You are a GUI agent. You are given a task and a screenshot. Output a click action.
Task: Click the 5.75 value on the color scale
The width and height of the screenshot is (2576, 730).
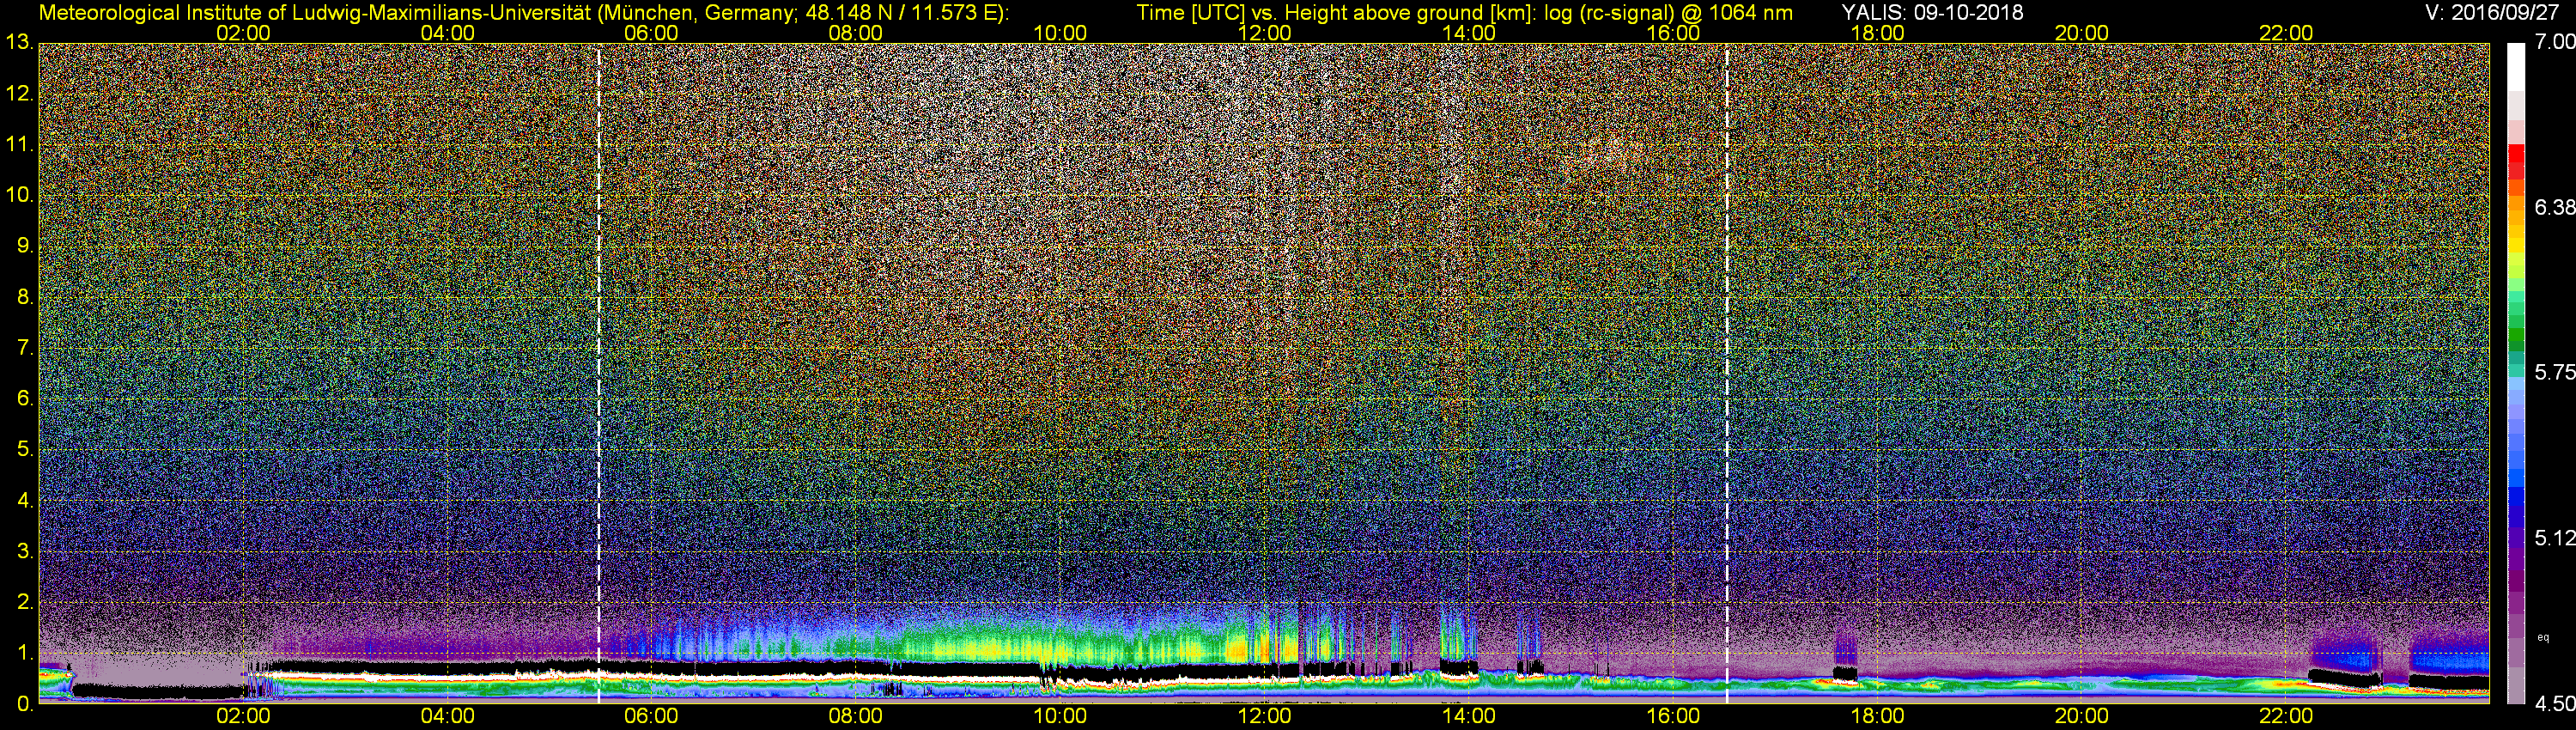pos(2555,372)
